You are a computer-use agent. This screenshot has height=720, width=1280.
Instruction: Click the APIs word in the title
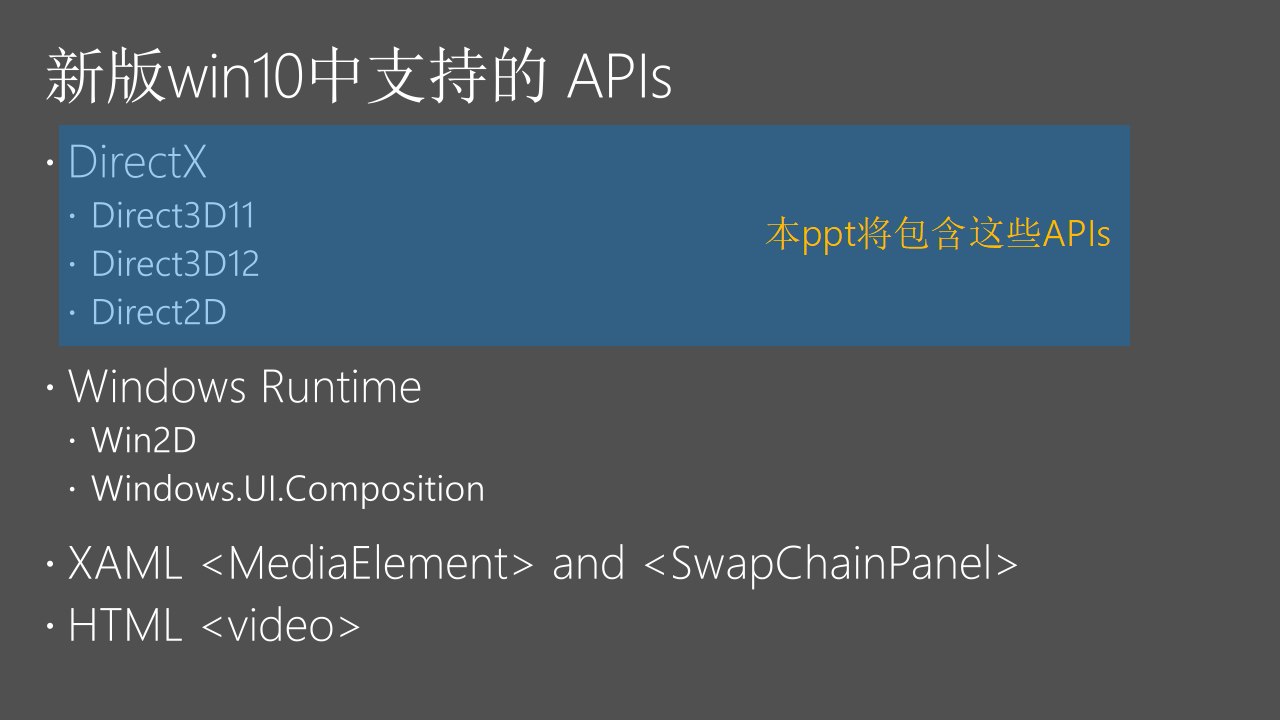(620, 78)
